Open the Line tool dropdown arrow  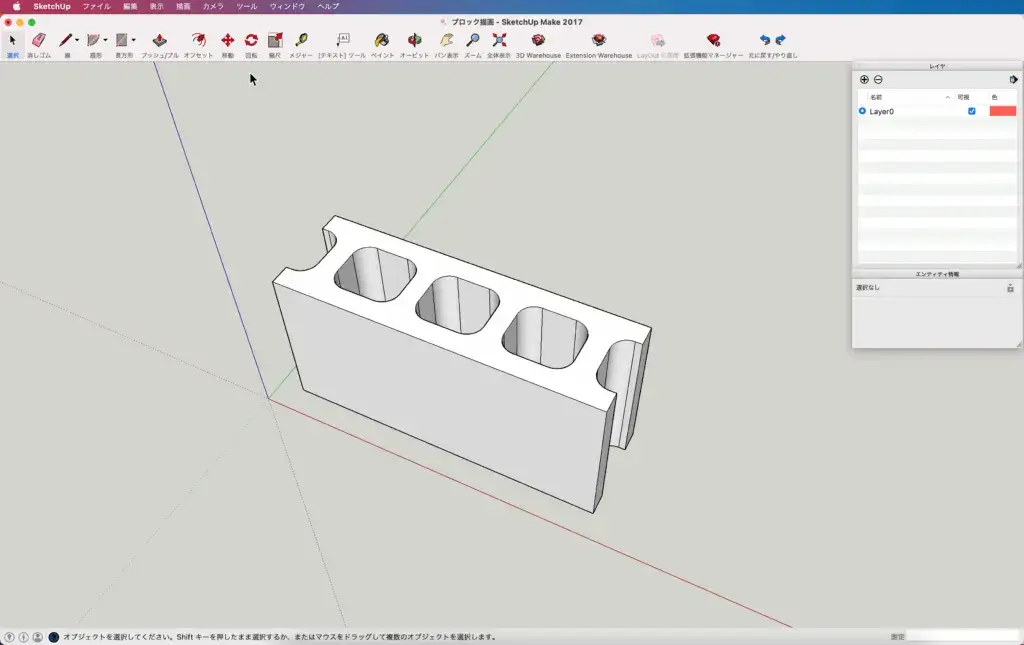point(77,40)
